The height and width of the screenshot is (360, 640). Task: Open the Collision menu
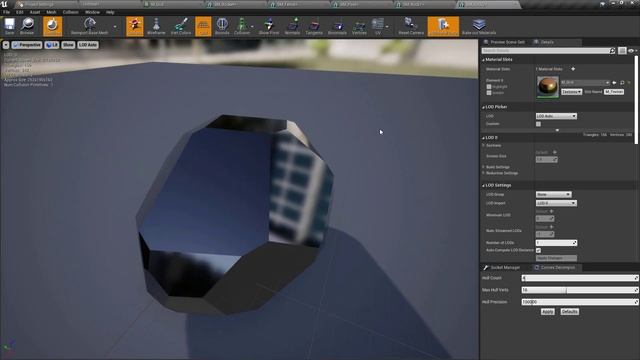point(71,12)
